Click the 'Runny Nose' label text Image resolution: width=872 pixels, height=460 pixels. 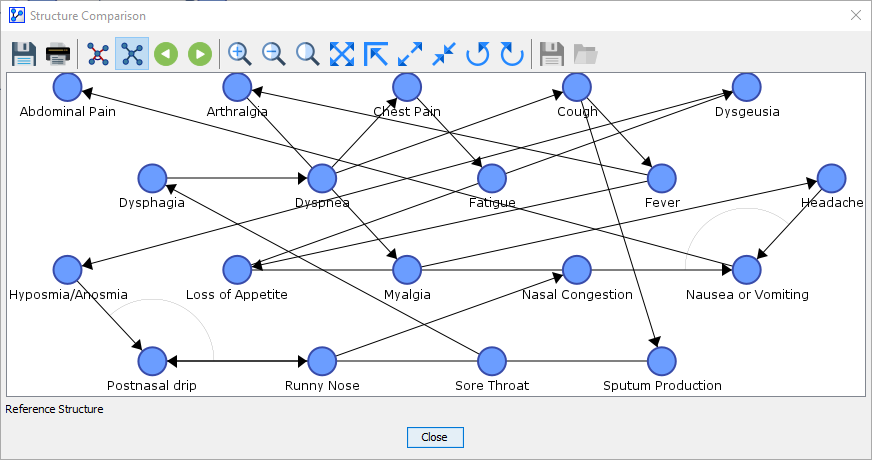tap(322, 386)
